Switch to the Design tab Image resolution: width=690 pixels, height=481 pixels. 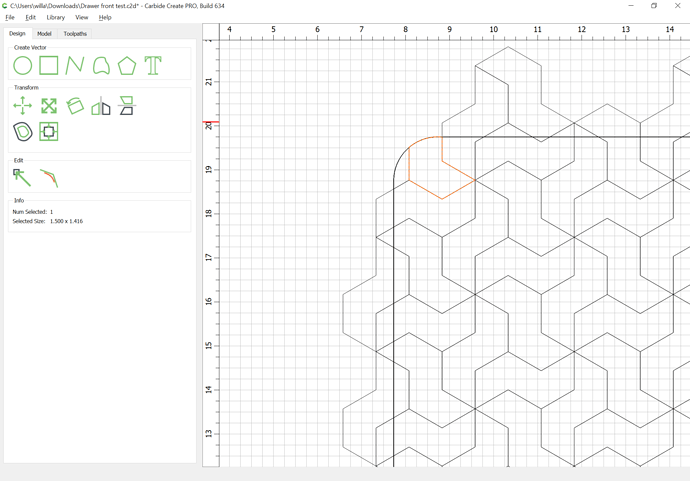tap(17, 33)
